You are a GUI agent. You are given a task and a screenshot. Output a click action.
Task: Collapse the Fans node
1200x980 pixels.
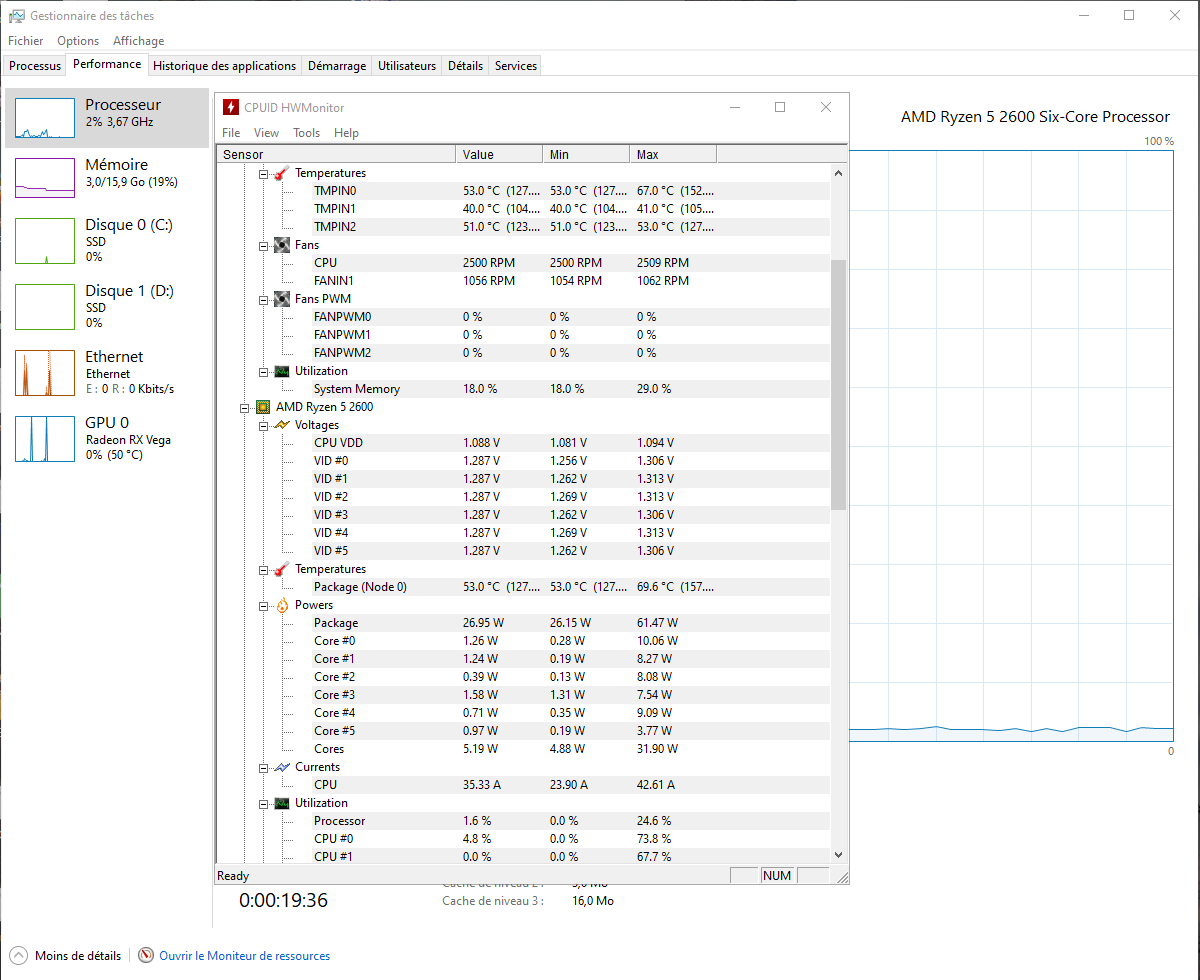click(x=264, y=245)
